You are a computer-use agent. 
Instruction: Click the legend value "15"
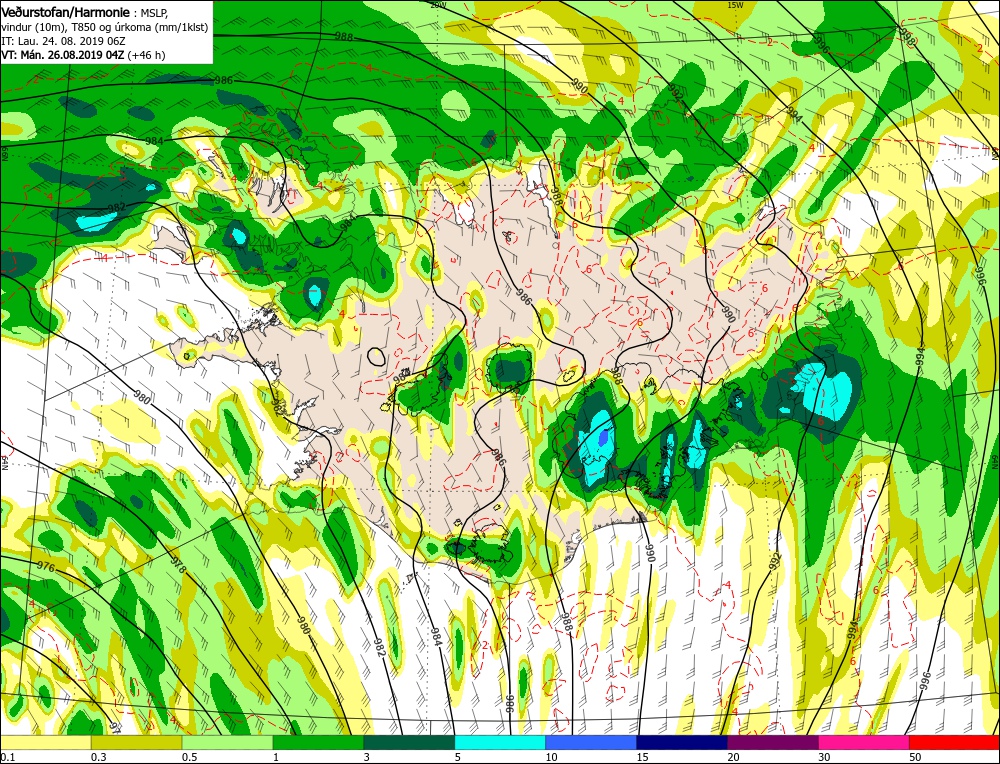pos(643,757)
